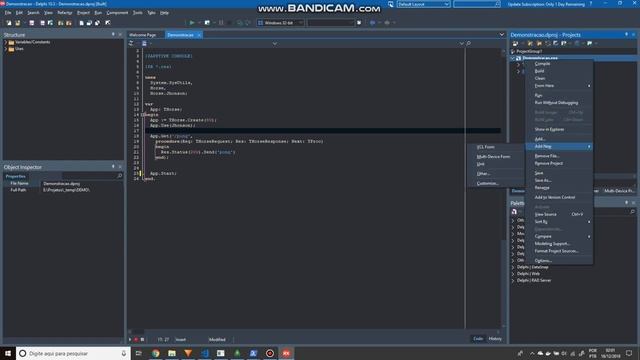640x360 pixels.
Task: Click the step over icon beside the Run button
Action: click(207, 23)
